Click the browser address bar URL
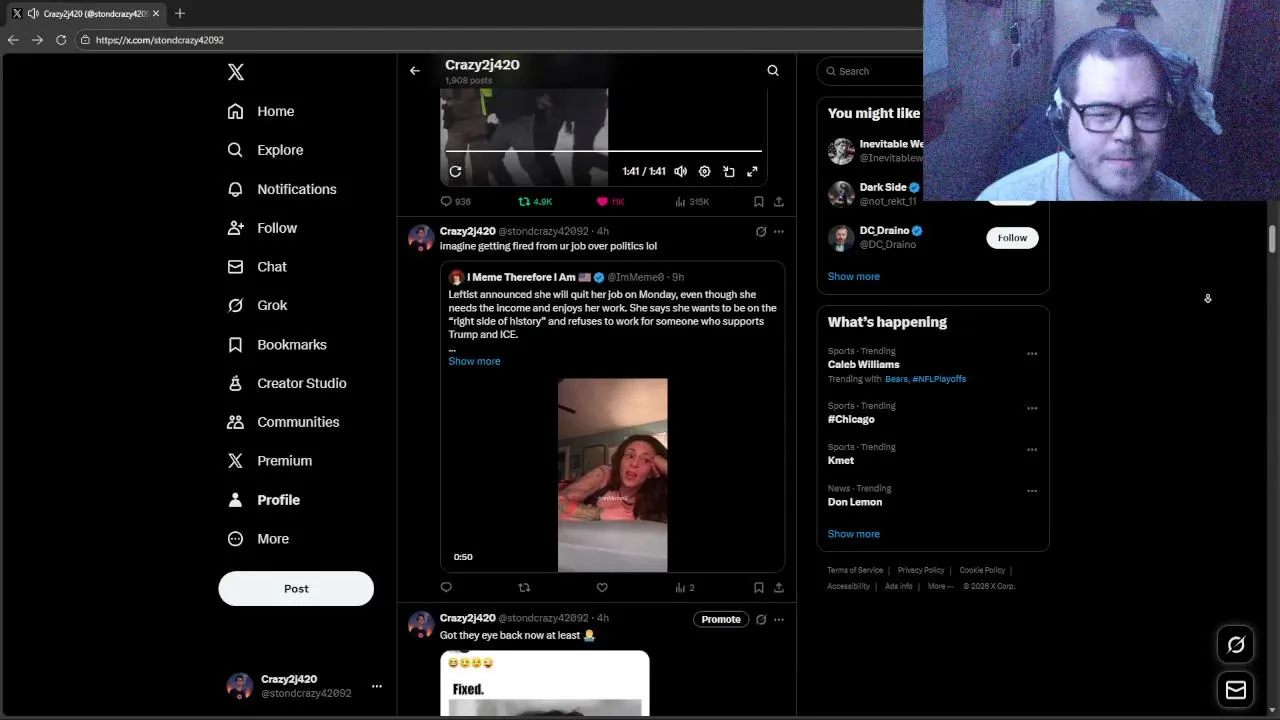 160,40
